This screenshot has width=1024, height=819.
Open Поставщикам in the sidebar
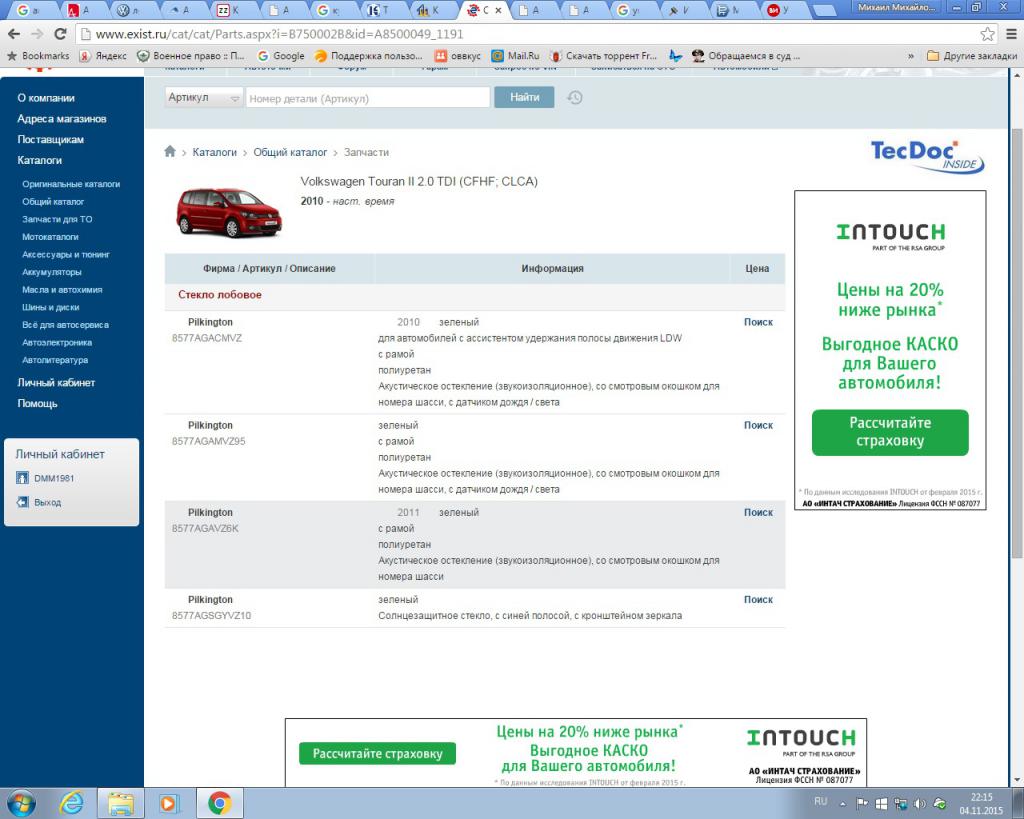click(x=50, y=140)
